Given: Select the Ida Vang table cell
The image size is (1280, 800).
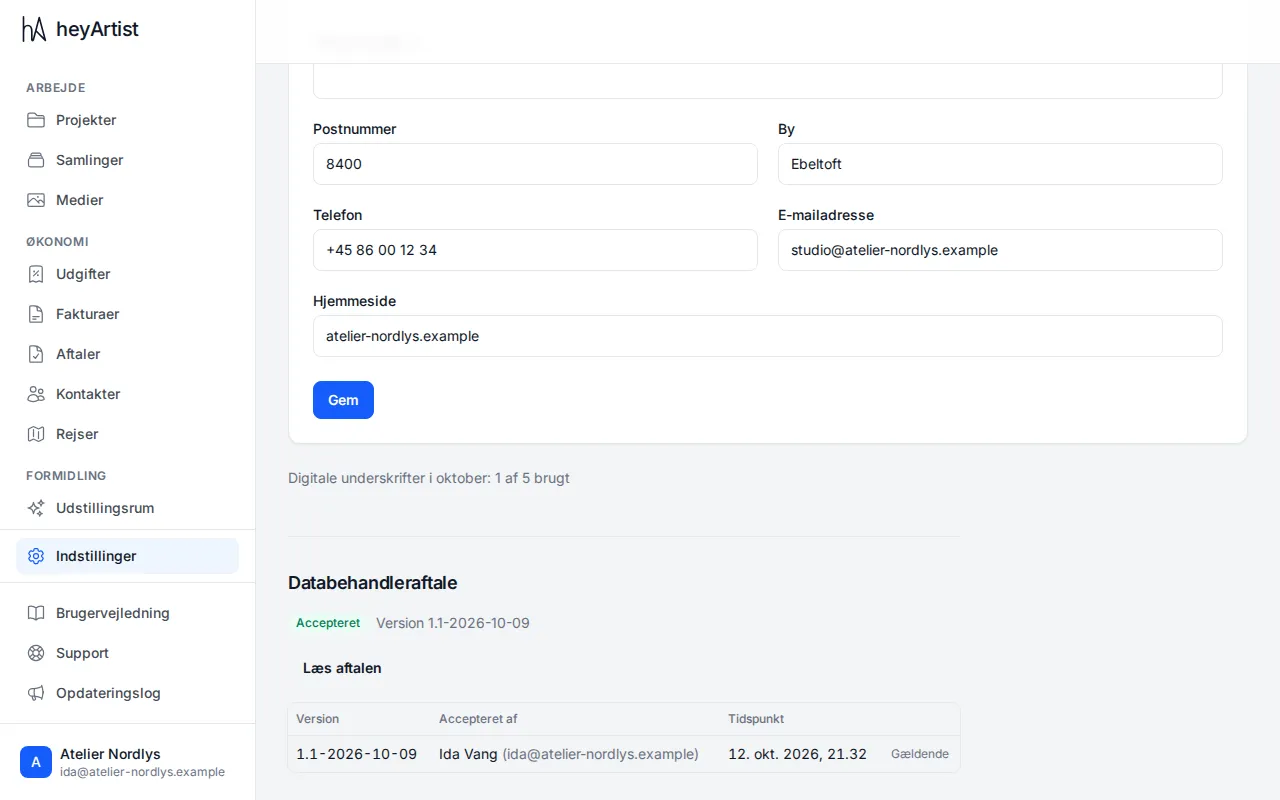Looking at the screenshot, I should click(x=569, y=754).
